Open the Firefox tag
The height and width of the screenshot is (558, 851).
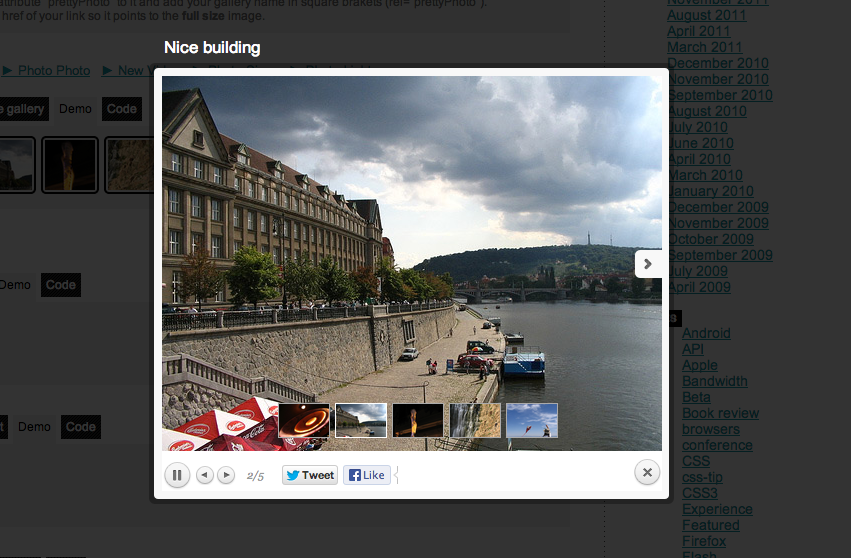(704, 541)
